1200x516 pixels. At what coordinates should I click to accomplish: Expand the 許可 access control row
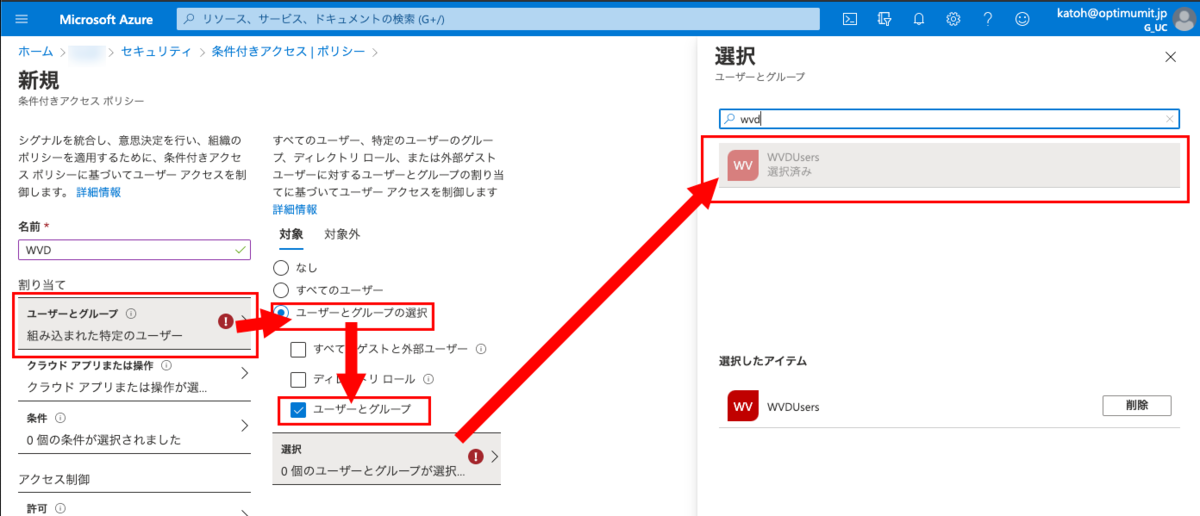[136, 509]
